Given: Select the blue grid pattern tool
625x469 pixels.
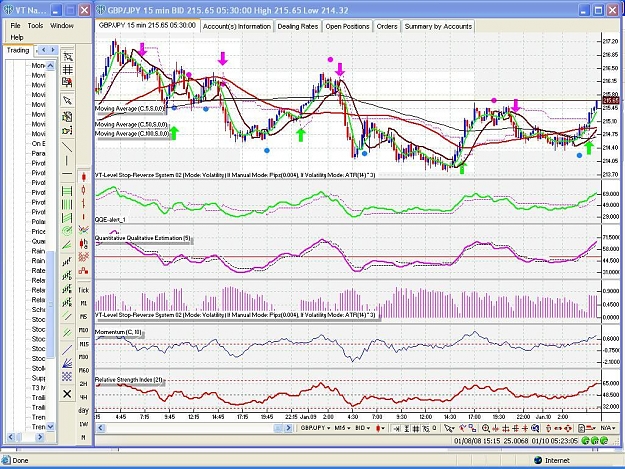Looking at the screenshot, I should point(67,377).
